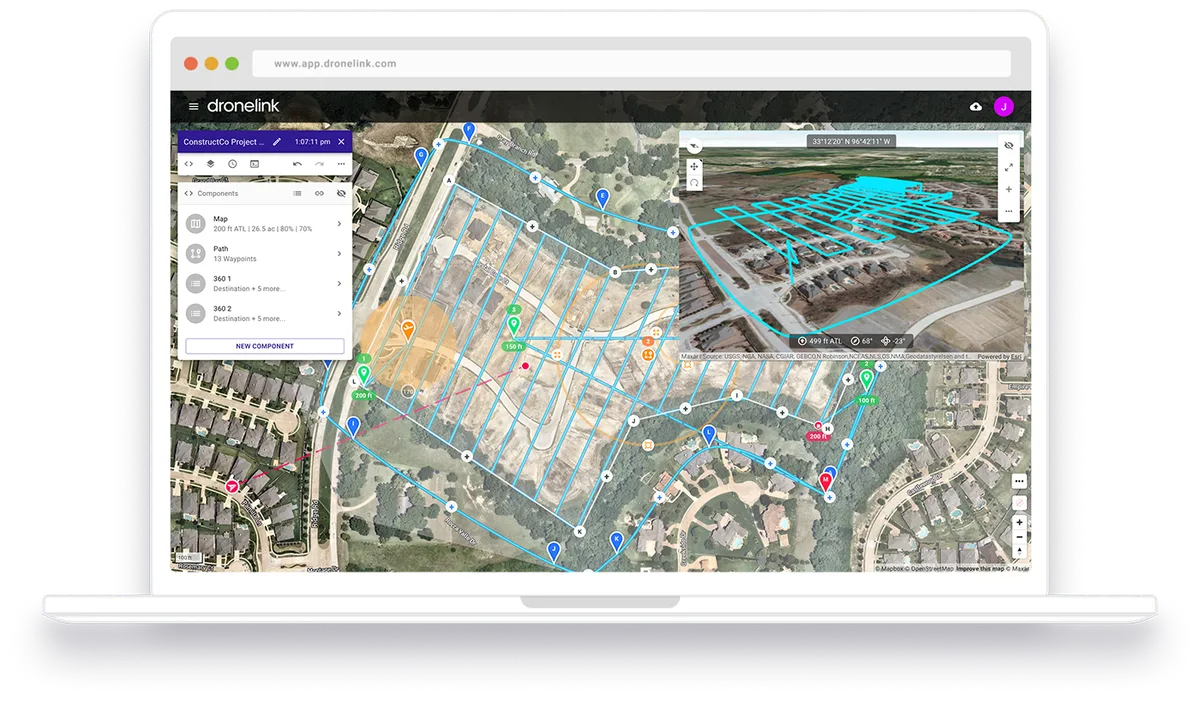
Task: Open the clock history icon in the plan toolbar
Action: (x=232, y=164)
